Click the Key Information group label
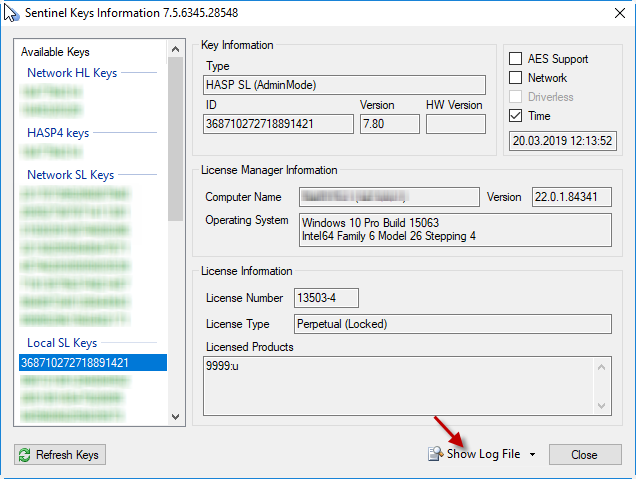 click(237, 45)
